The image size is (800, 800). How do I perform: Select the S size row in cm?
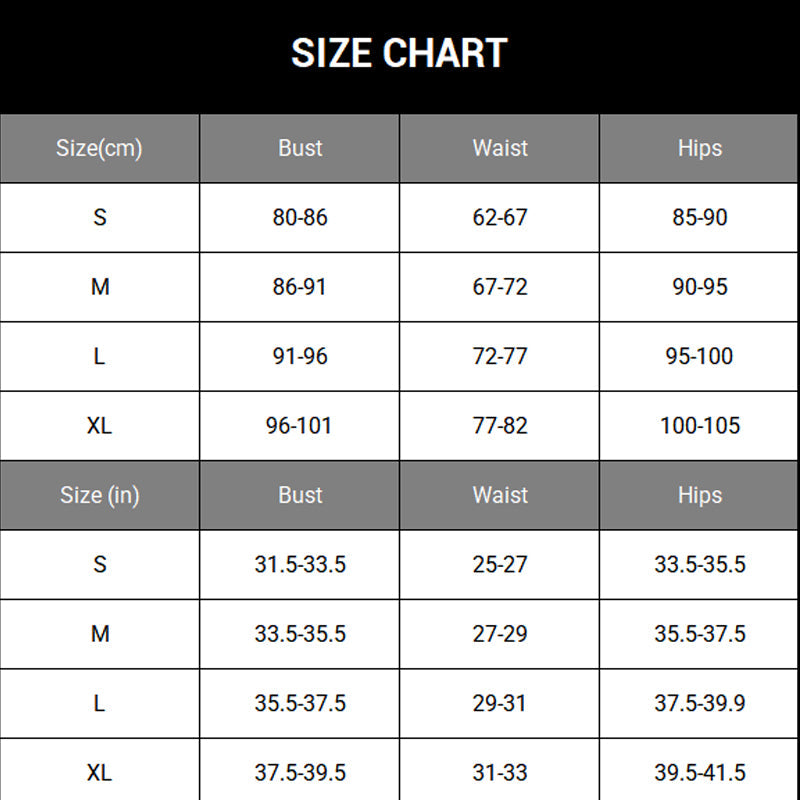(399, 218)
